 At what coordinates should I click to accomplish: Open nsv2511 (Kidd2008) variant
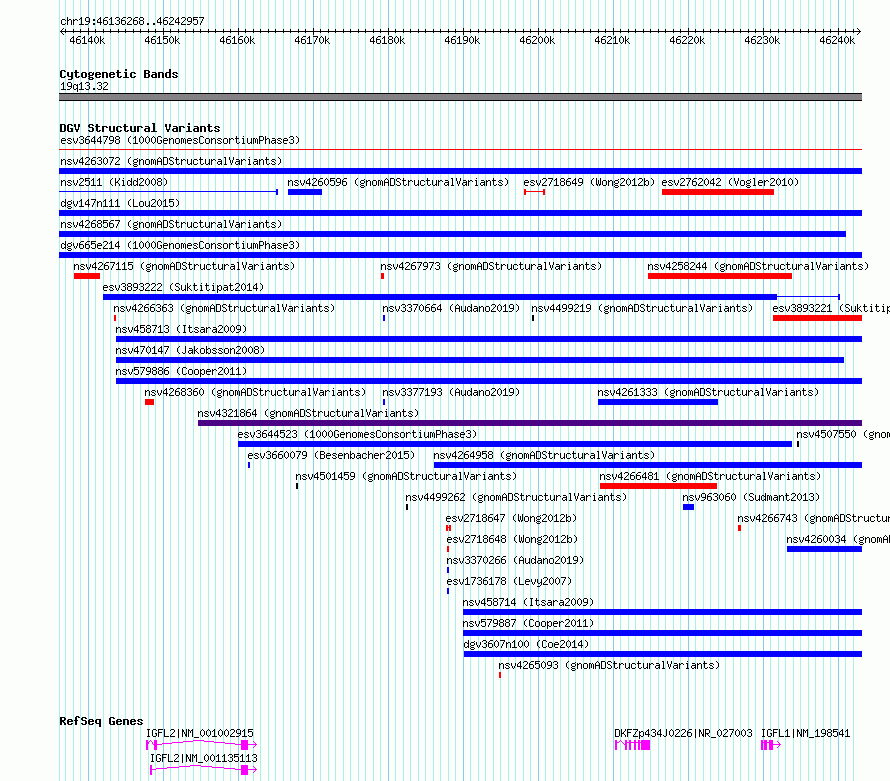[114, 182]
